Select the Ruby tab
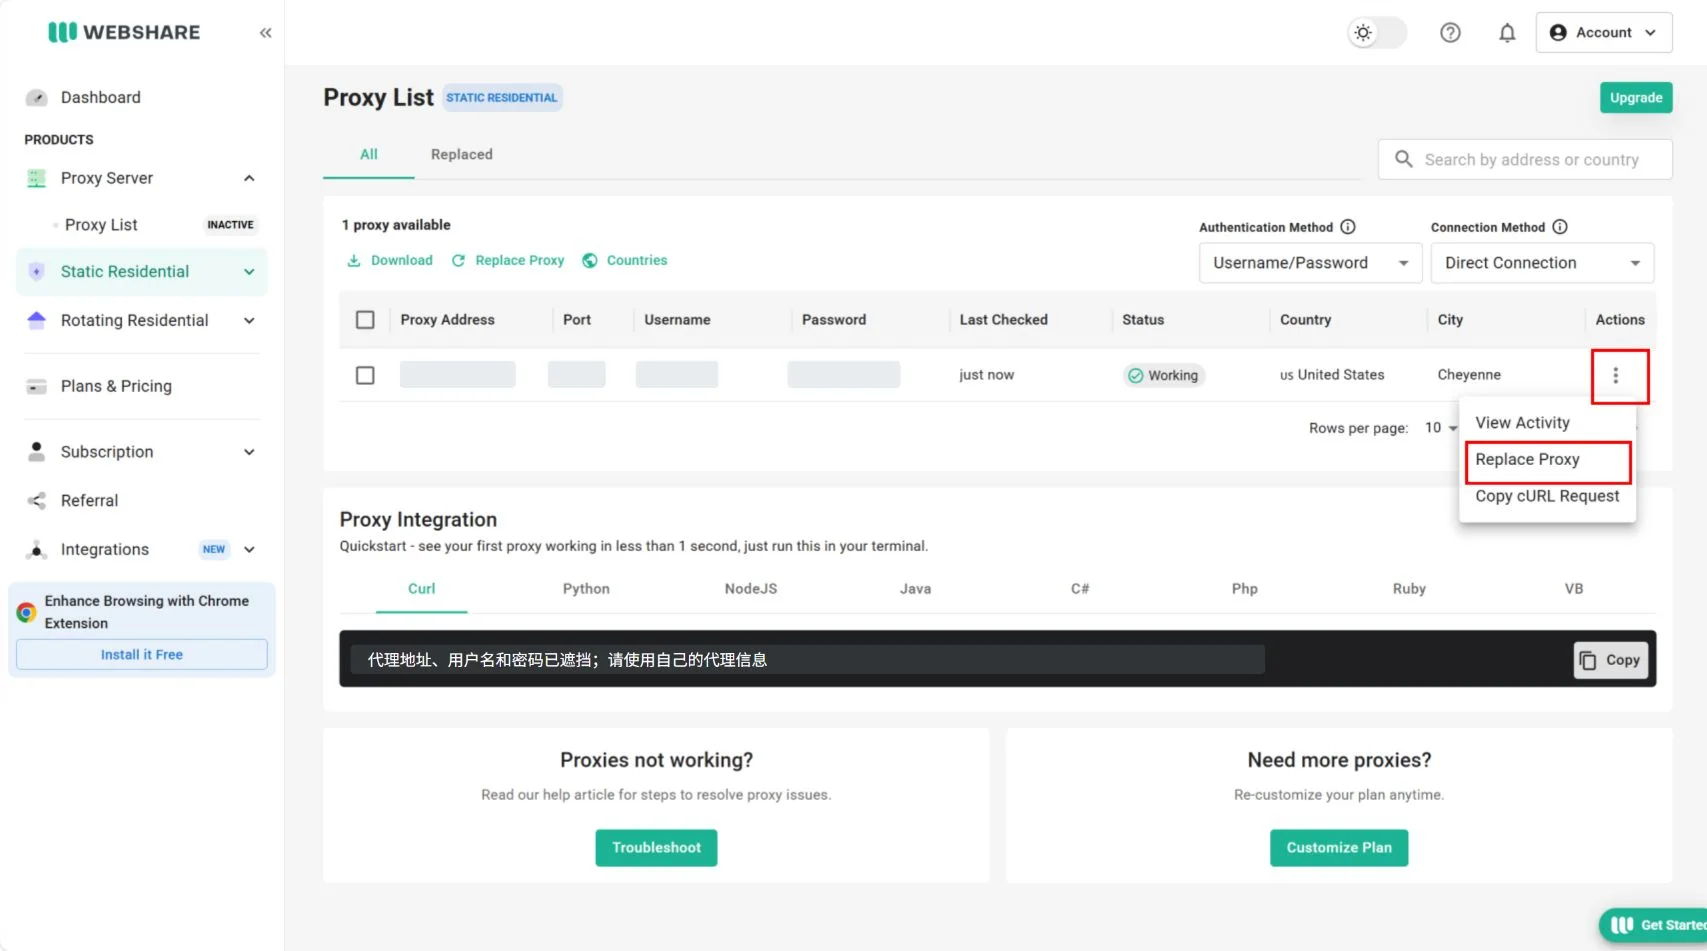The height and width of the screenshot is (951, 1707). pyautogui.click(x=1409, y=589)
